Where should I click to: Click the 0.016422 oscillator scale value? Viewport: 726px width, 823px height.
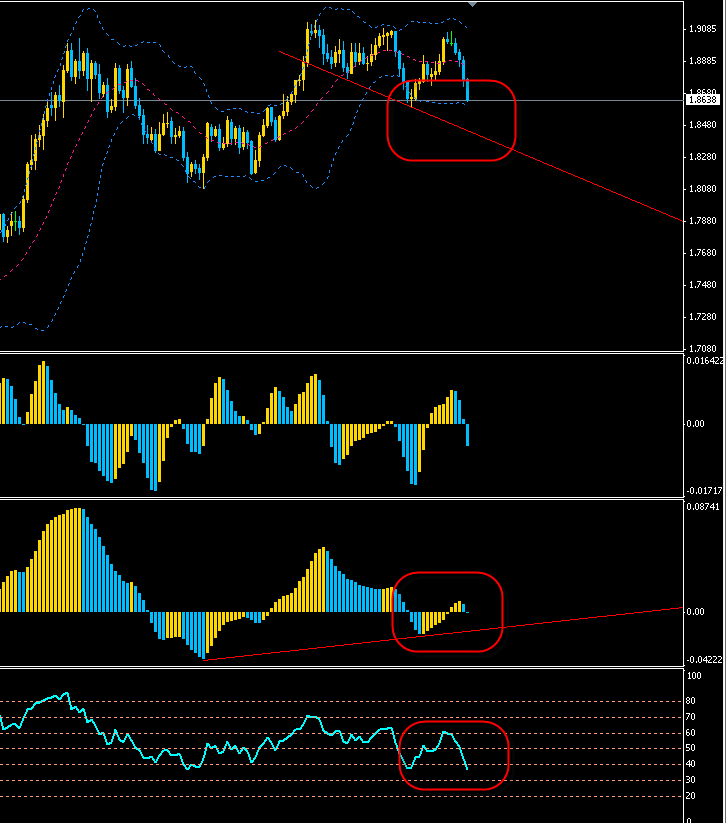(x=705, y=361)
